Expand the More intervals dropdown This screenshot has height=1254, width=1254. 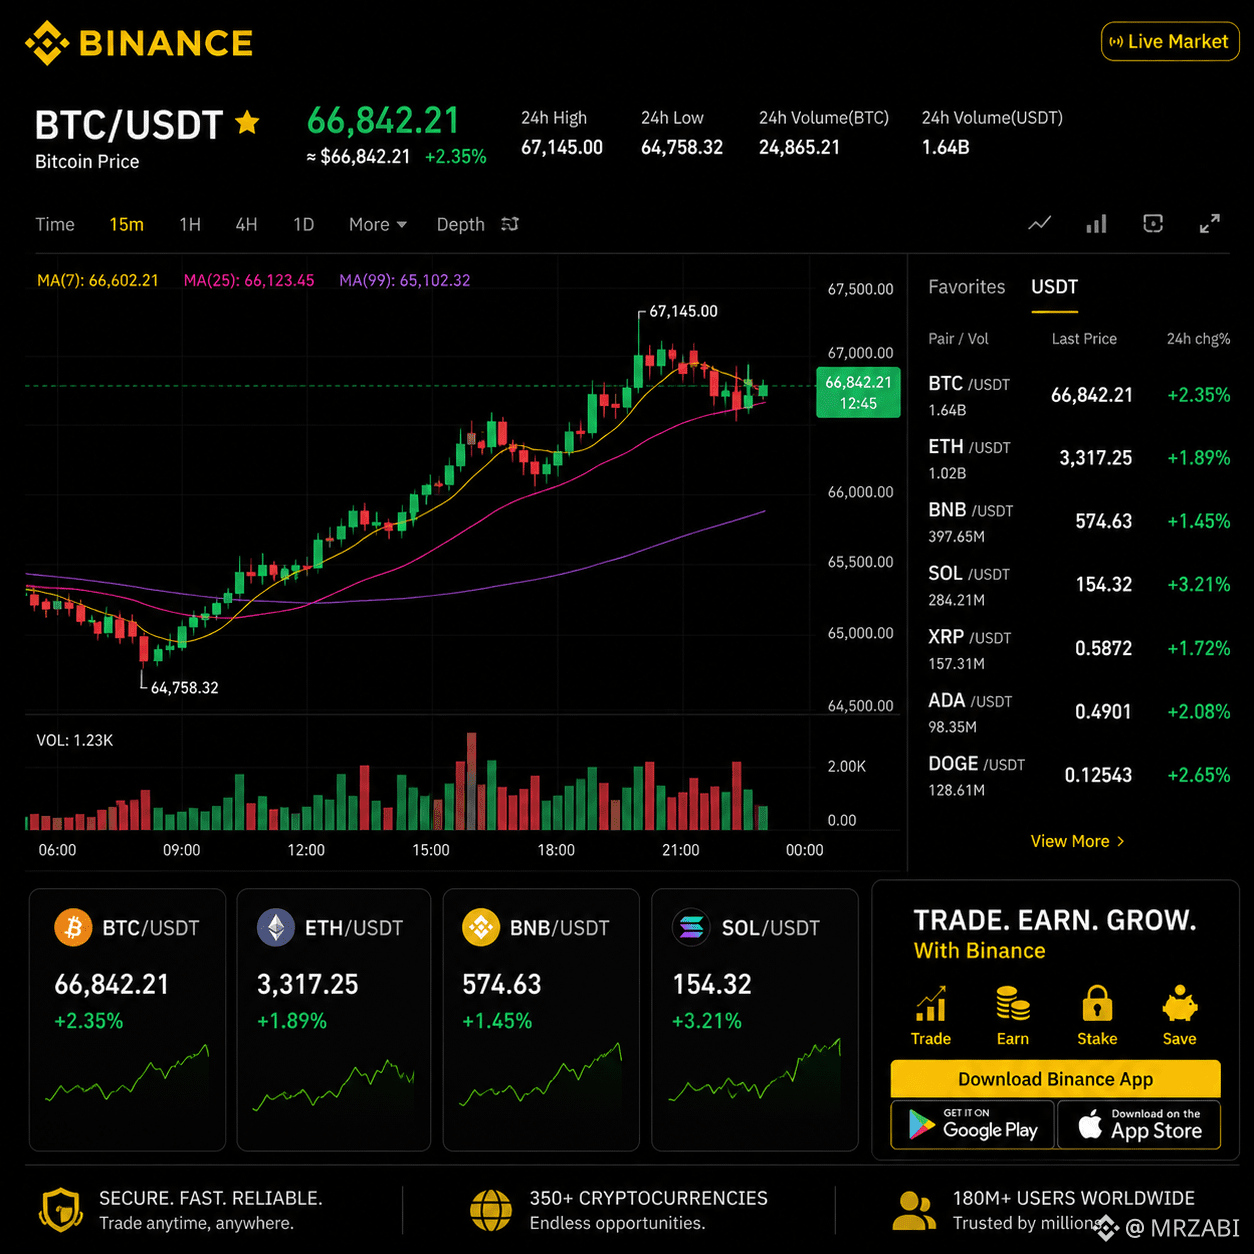[377, 225]
